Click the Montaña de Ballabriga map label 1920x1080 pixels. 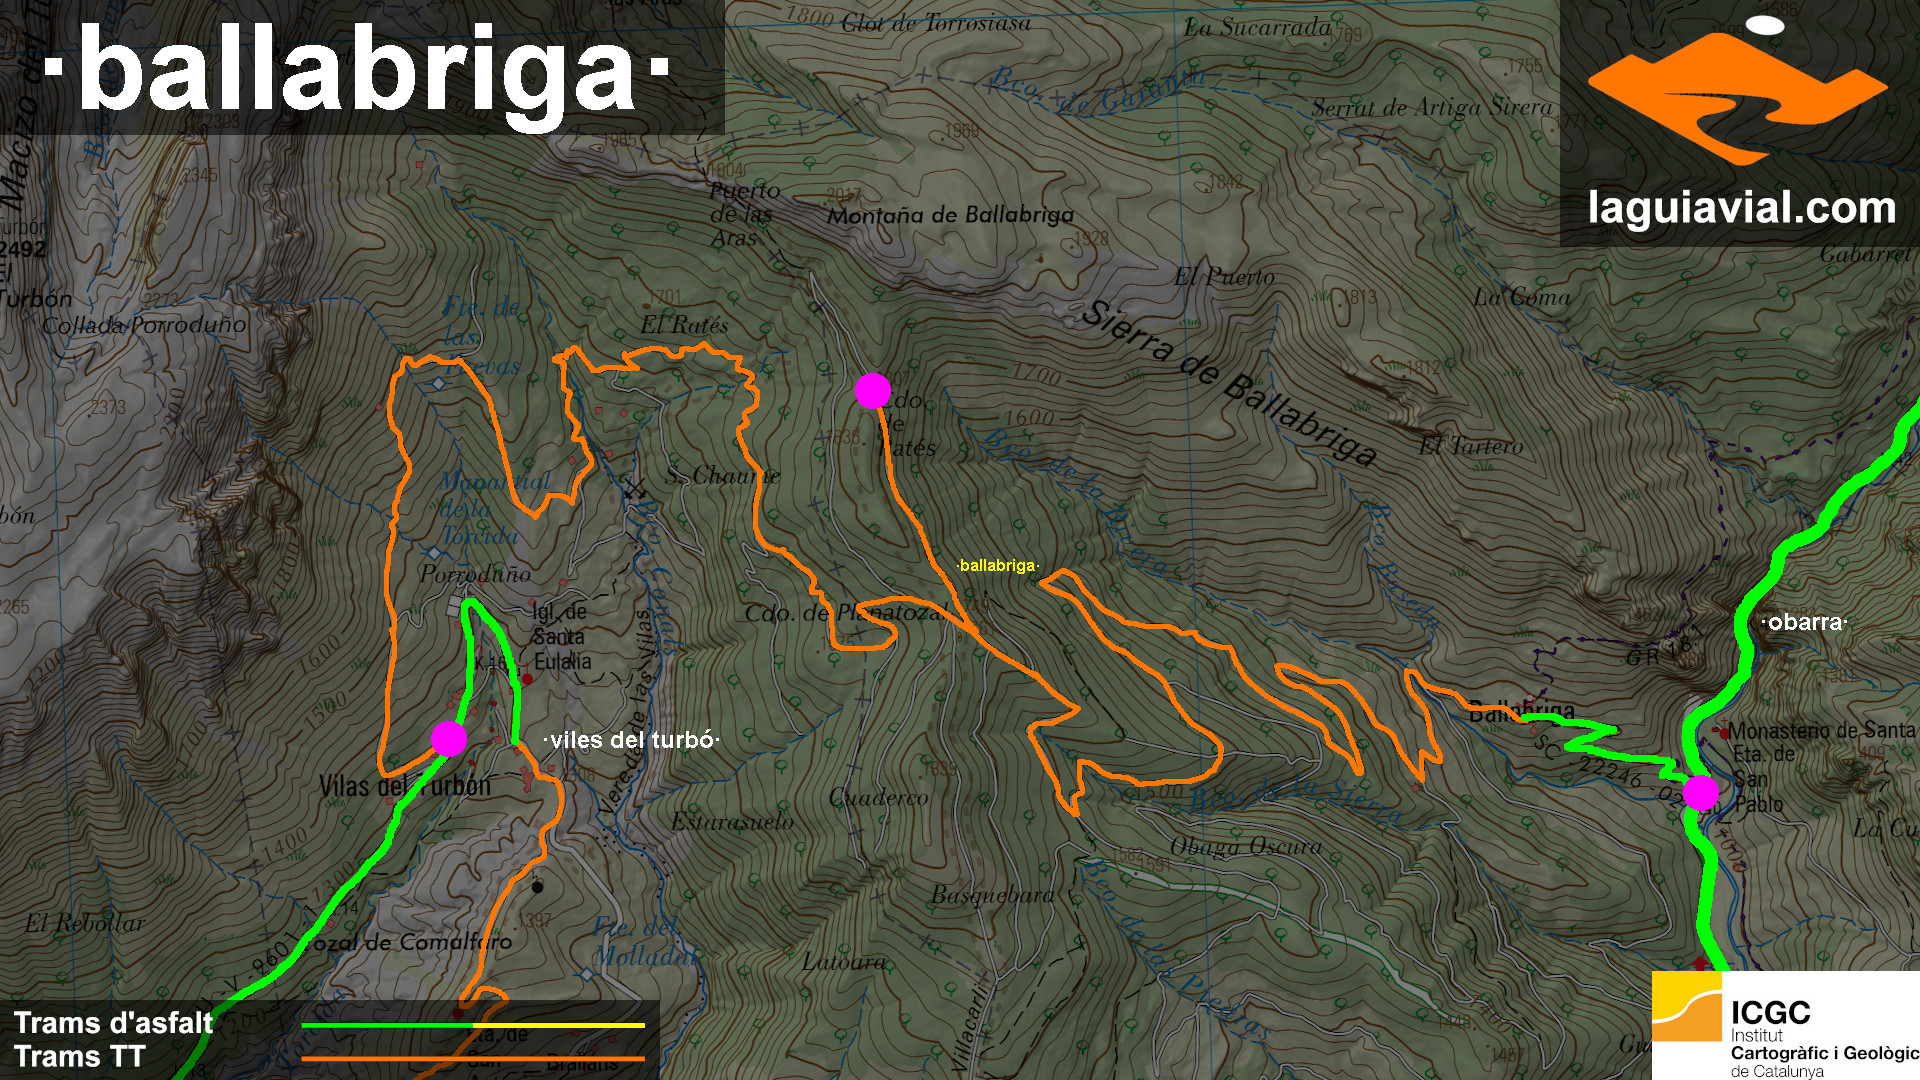[x=950, y=215]
